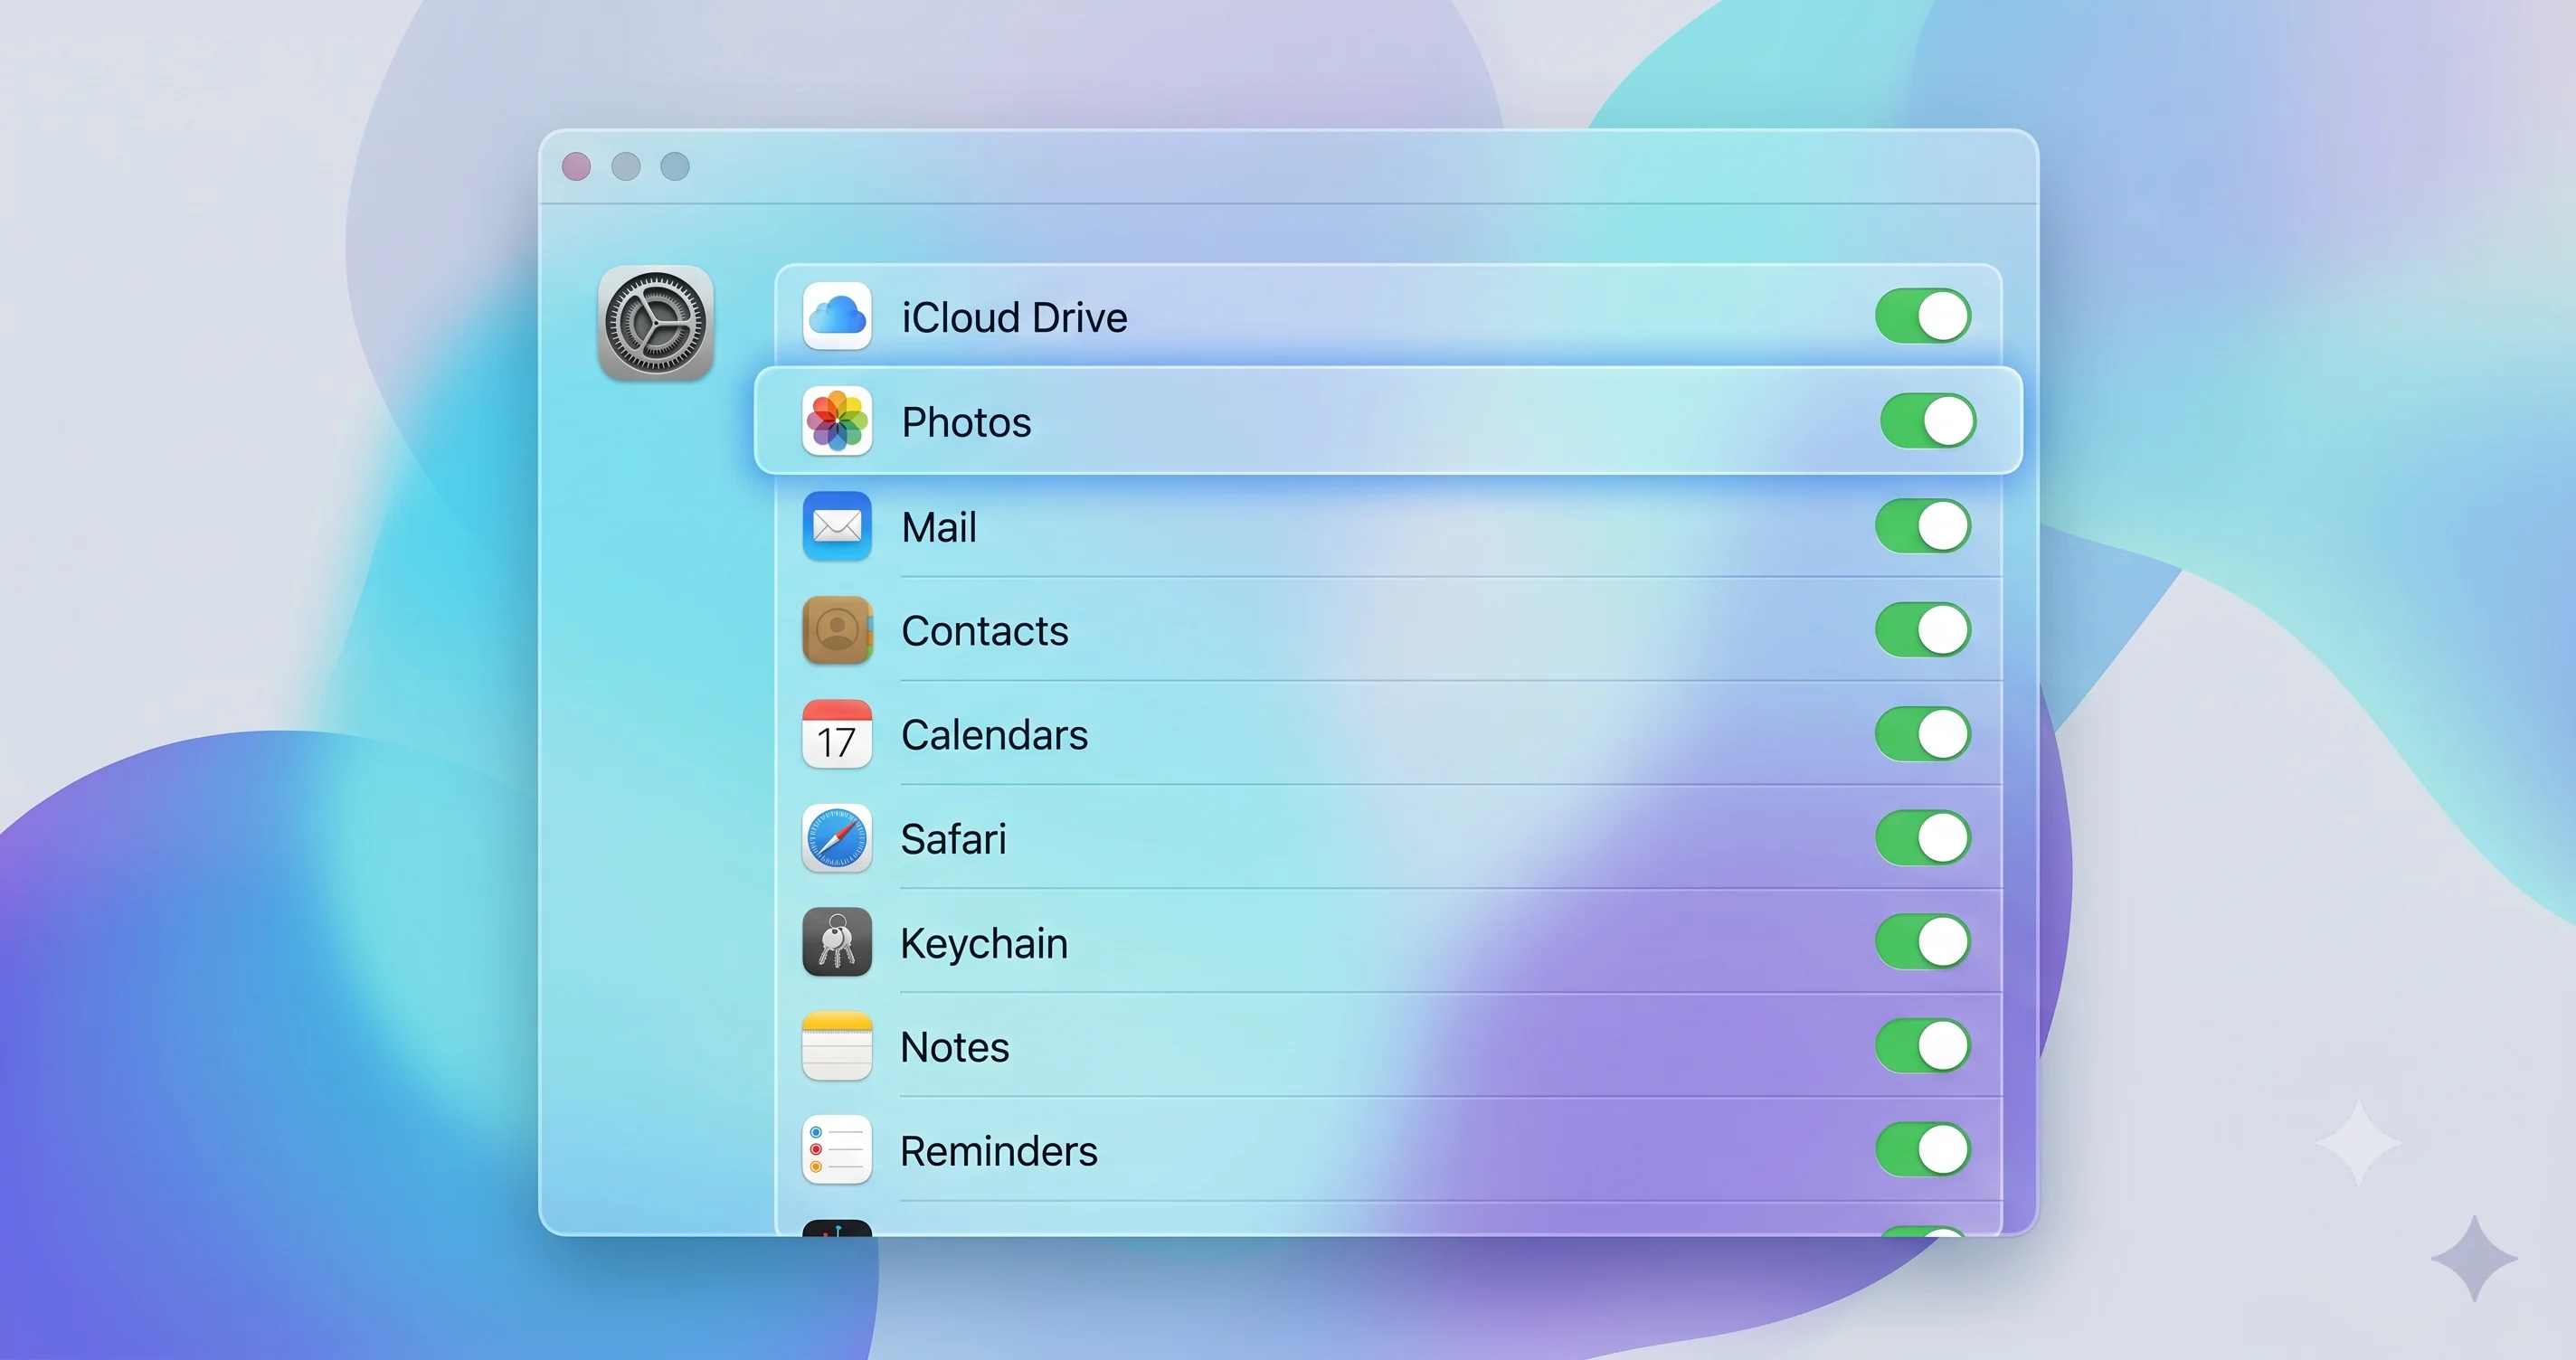Click the Reminders label text
This screenshot has width=2576, height=1360.
(999, 1151)
